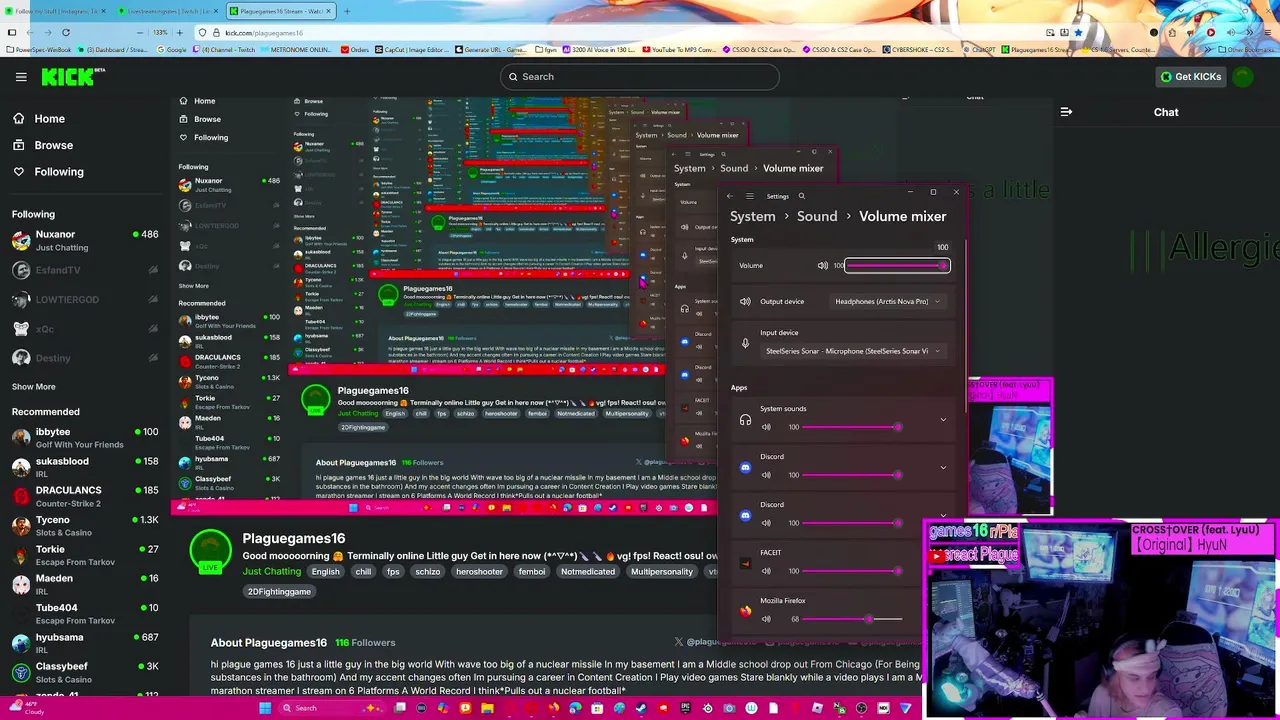
Task: Click the back arrow in the streamed Settings window
Action: [x=729, y=196]
